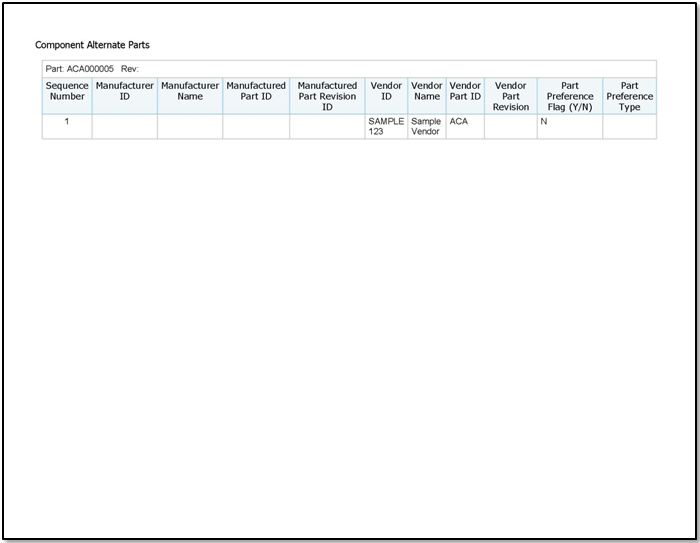This screenshot has width=700, height=543.
Task: Select the Manufacturer Name column header
Action: [x=190, y=91]
